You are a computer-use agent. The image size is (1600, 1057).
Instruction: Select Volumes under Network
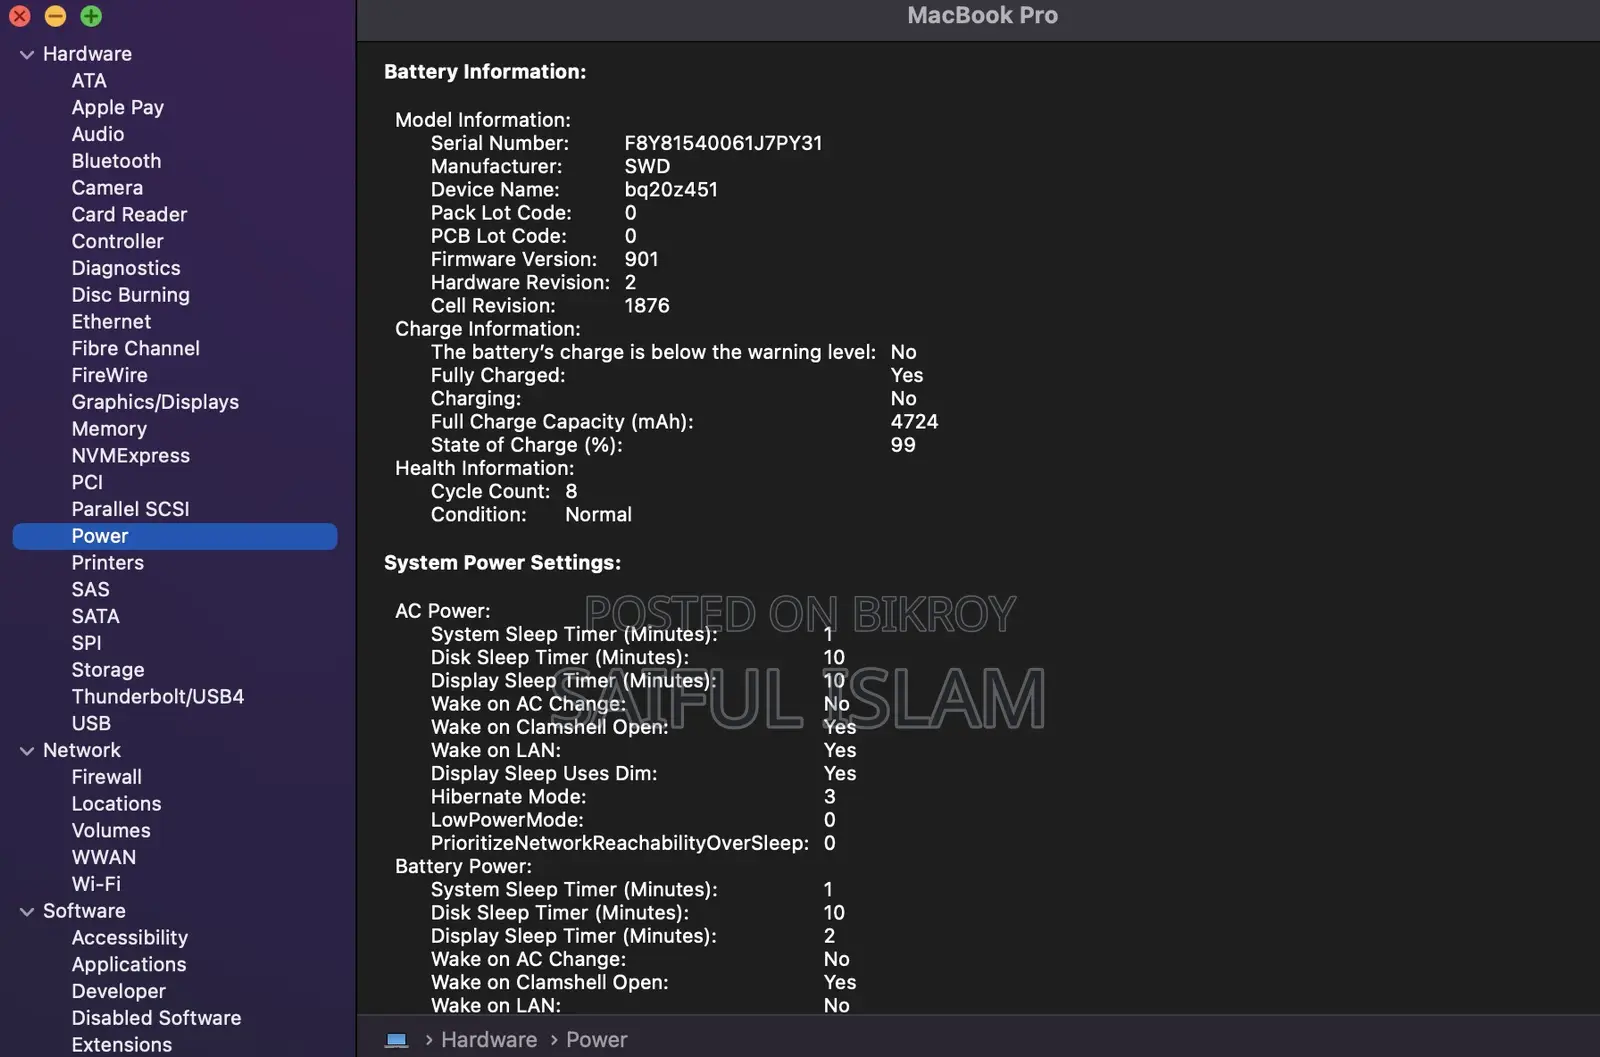(x=111, y=831)
